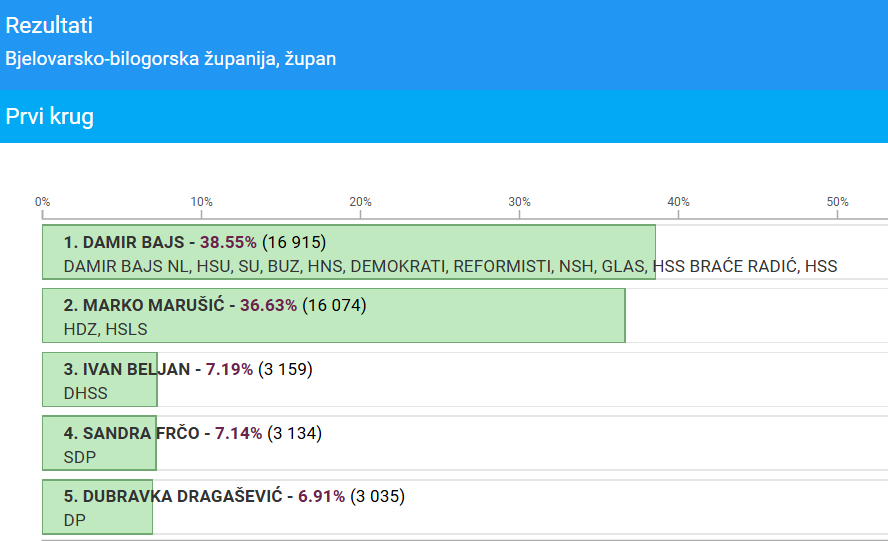Click the Ivan Beljan result bar
This screenshot has width=888, height=541.
100,380
